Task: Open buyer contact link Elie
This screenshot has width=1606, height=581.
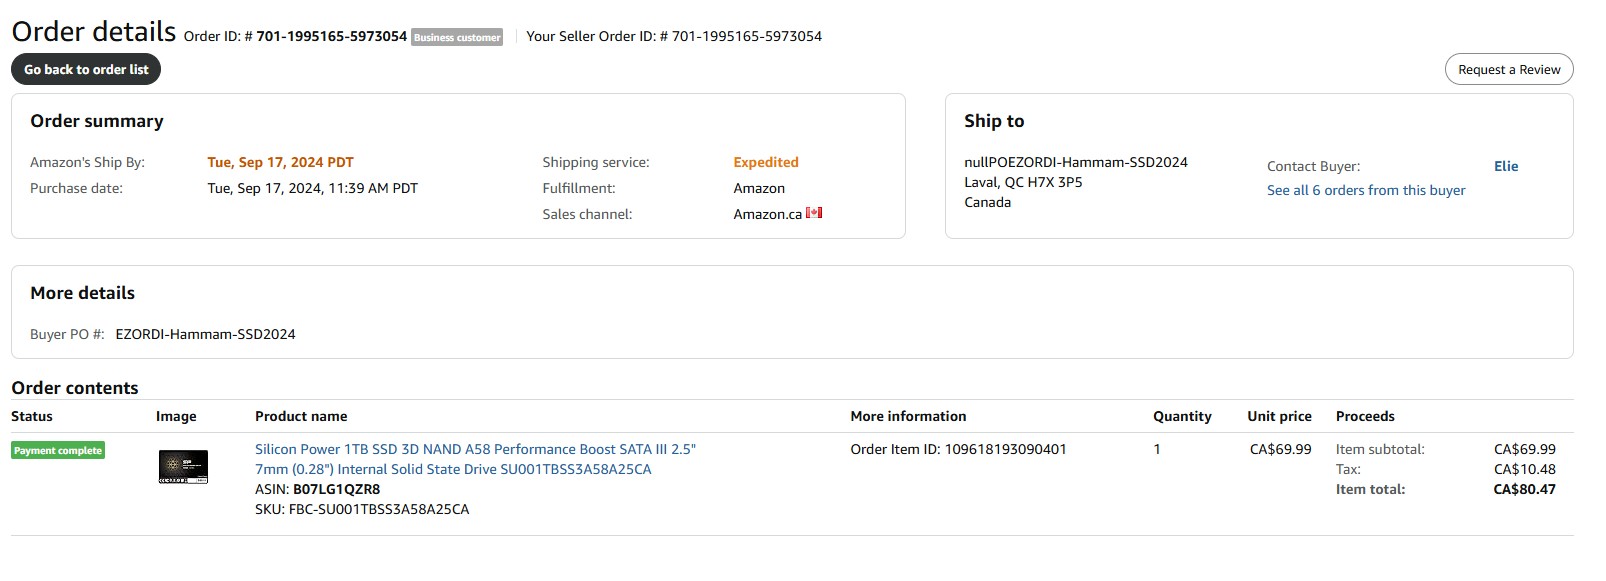Action: click(1506, 166)
